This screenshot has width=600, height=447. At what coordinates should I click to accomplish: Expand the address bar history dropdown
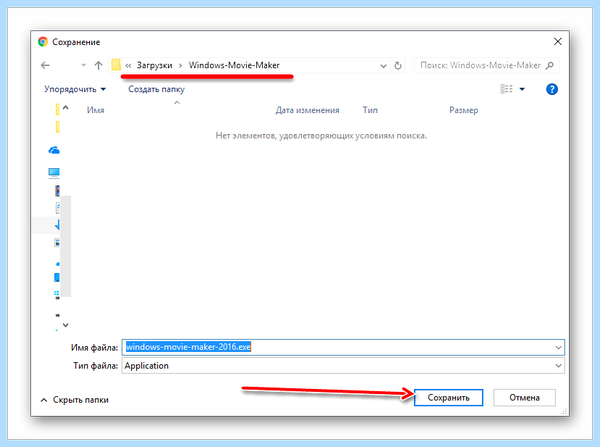tap(383, 66)
